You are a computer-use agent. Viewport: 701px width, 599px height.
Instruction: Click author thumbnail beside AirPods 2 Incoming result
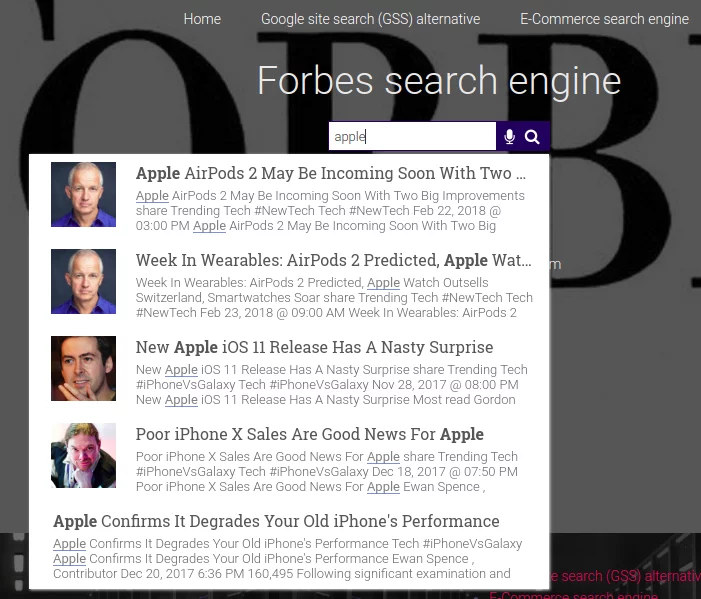(84, 194)
